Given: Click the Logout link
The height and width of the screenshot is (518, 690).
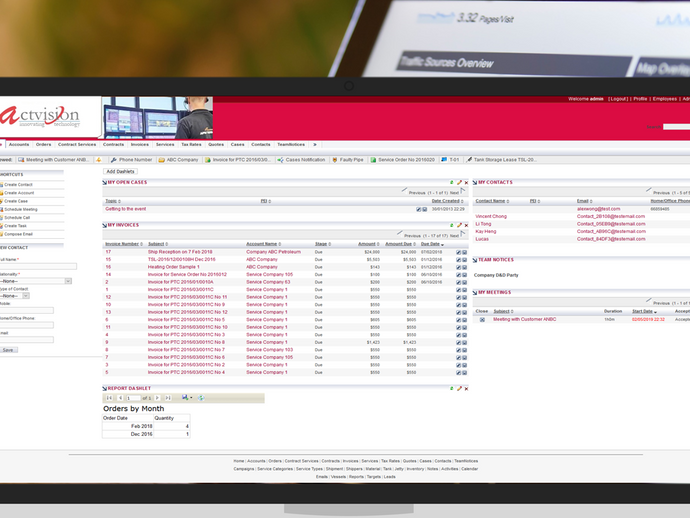Looking at the screenshot, I should pyautogui.click(x=618, y=99).
